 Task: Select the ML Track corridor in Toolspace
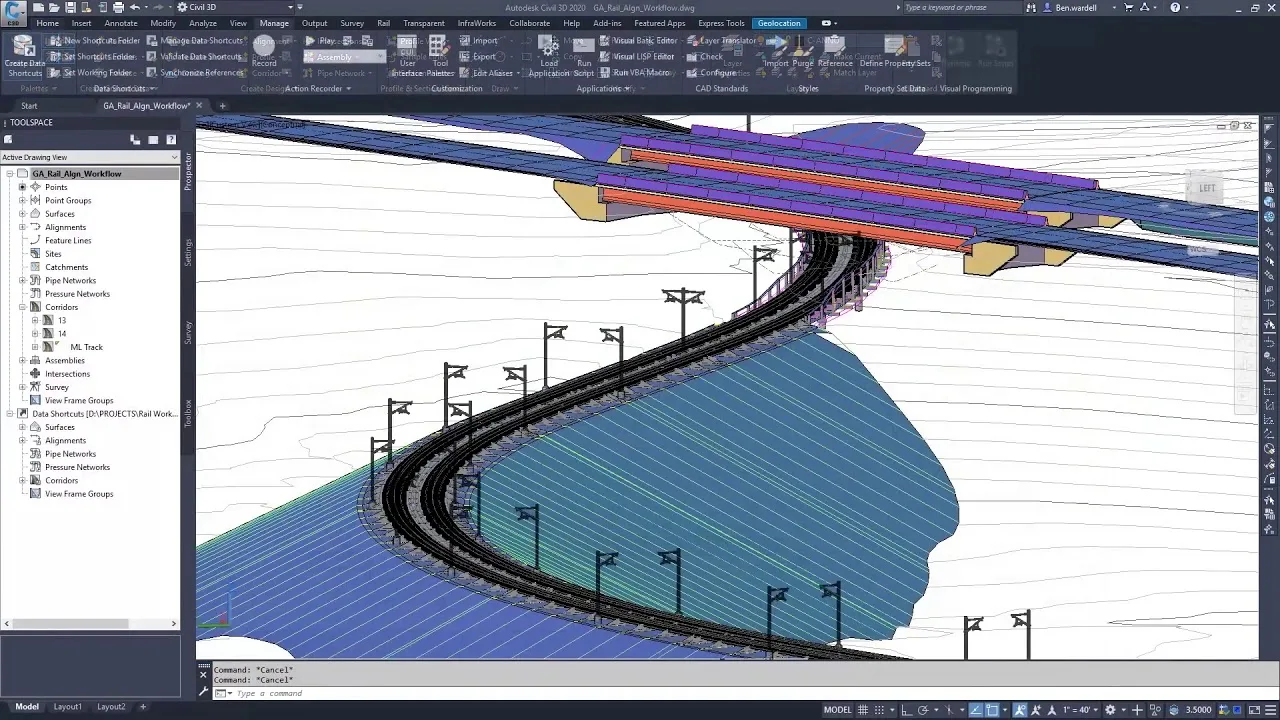[x=85, y=347]
